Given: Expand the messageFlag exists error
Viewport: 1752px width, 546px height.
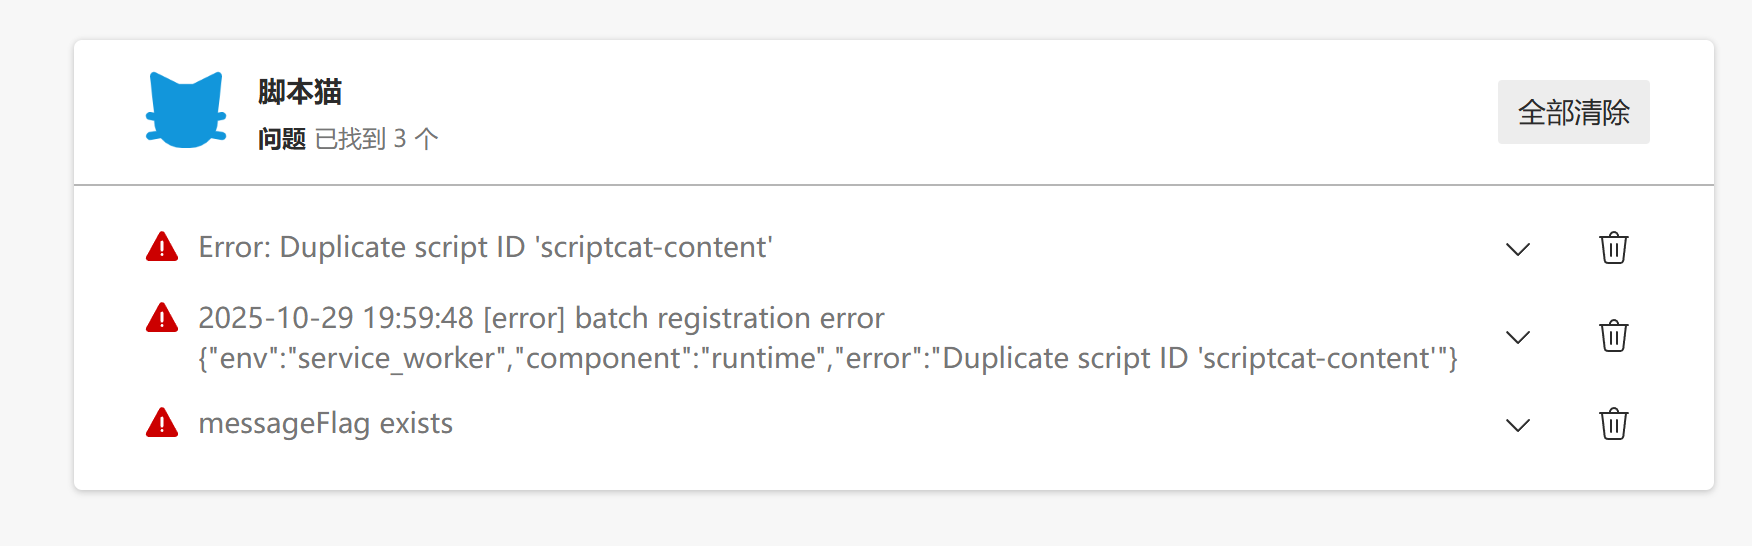Looking at the screenshot, I should [x=1518, y=425].
